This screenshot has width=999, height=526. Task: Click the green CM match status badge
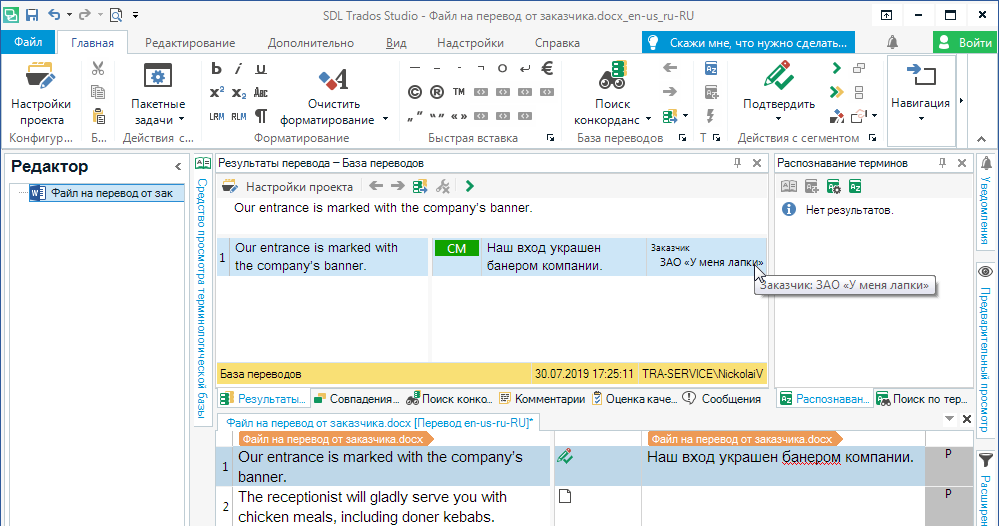456,248
